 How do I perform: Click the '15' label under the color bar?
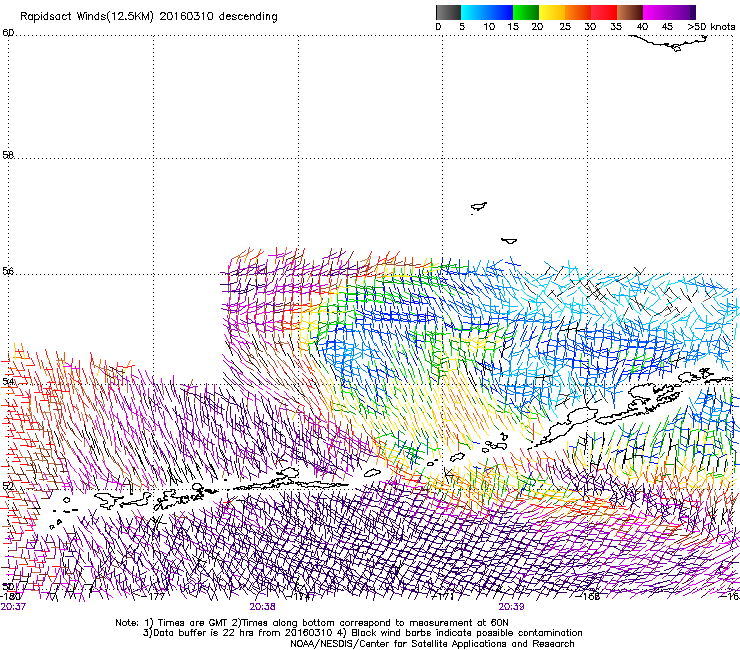(x=513, y=27)
